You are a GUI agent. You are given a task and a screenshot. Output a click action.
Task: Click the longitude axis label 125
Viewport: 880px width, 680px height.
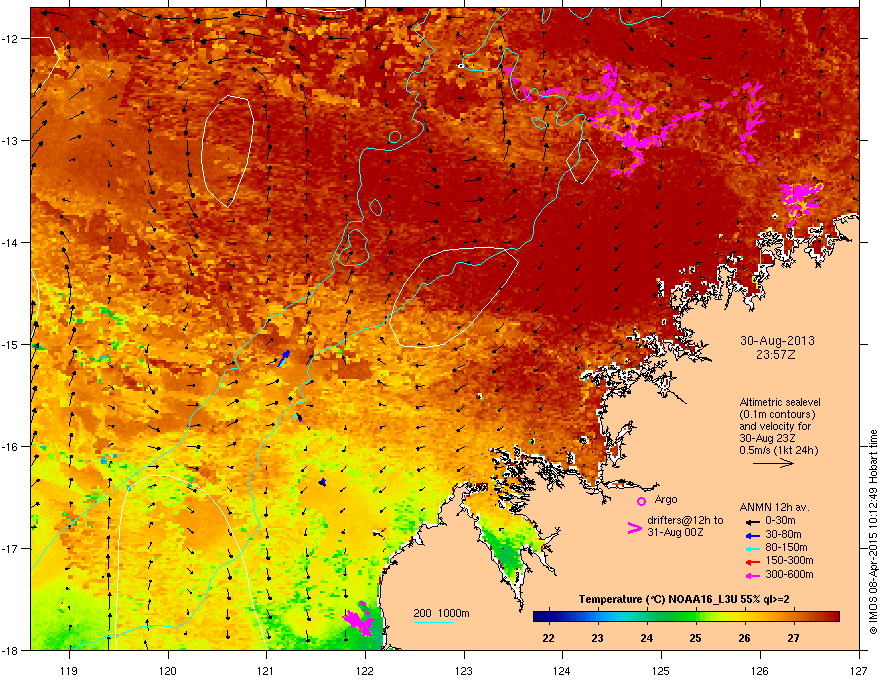click(661, 670)
